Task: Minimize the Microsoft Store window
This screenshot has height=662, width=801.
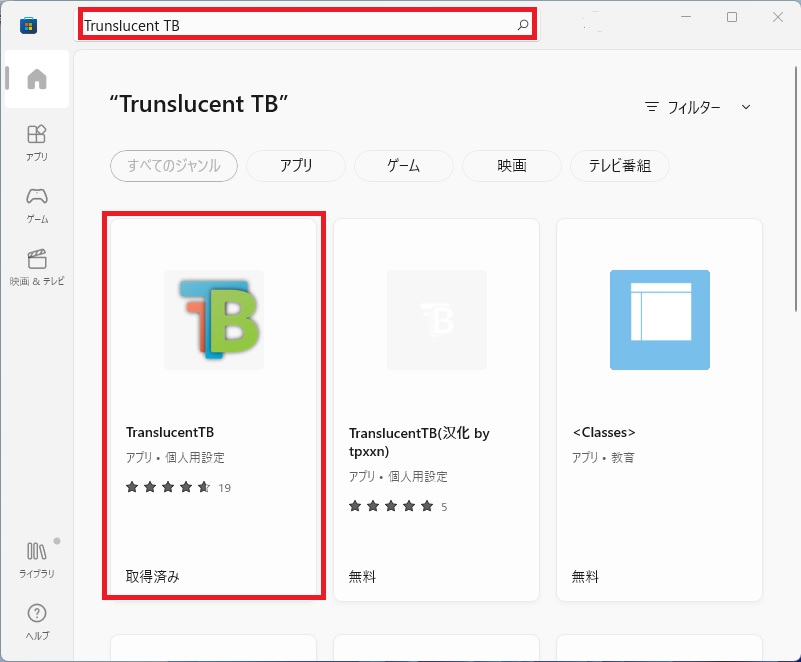Action: point(686,17)
